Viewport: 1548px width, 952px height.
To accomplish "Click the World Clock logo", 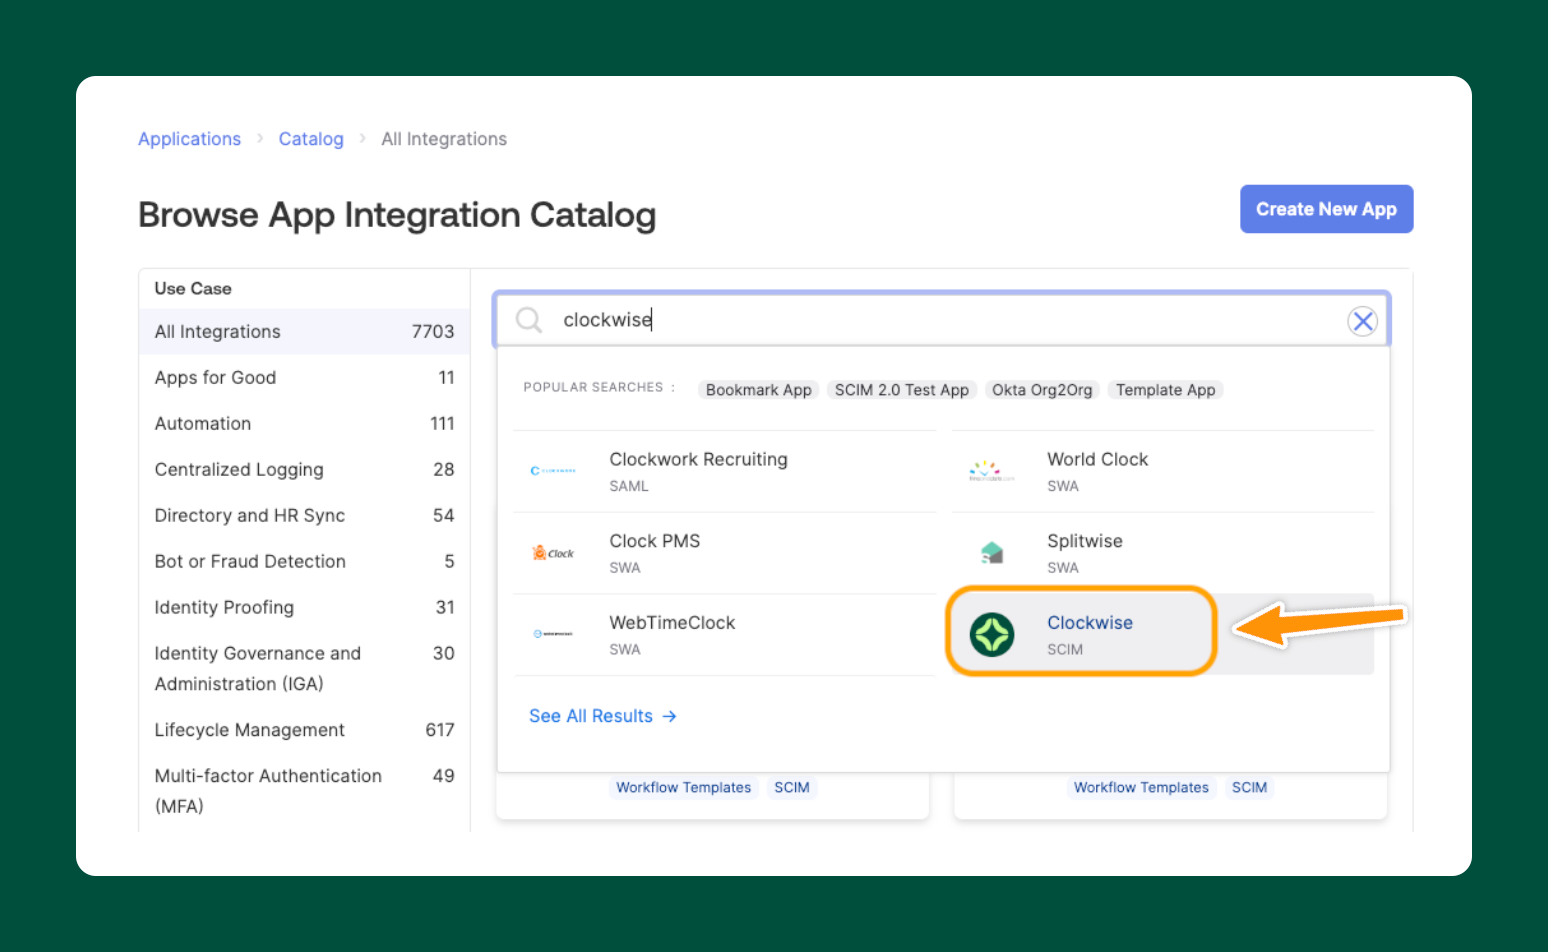I will click(x=991, y=471).
